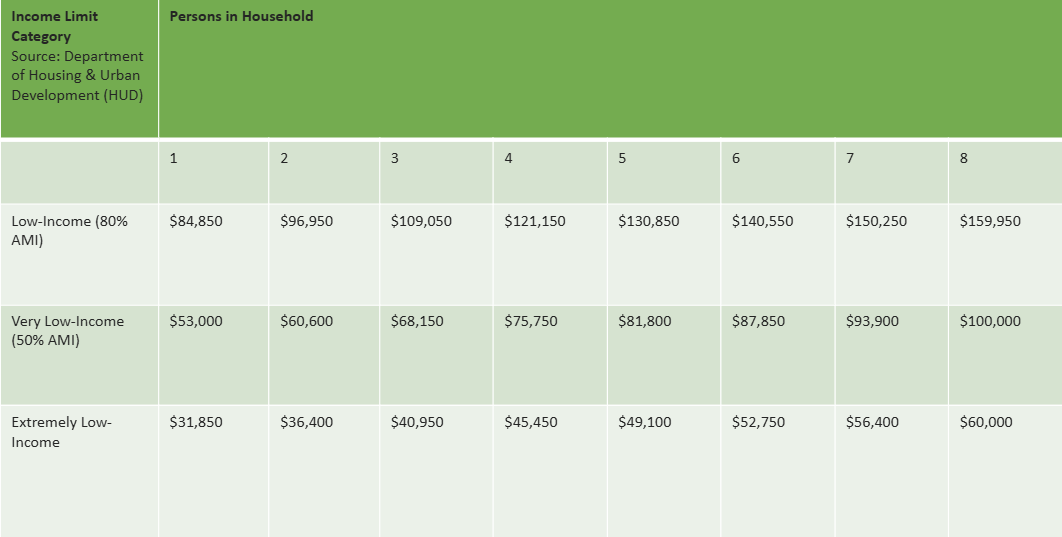Select the $87,850 income limit cell
The width and height of the screenshot is (1062, 537).
pos(758,321)
